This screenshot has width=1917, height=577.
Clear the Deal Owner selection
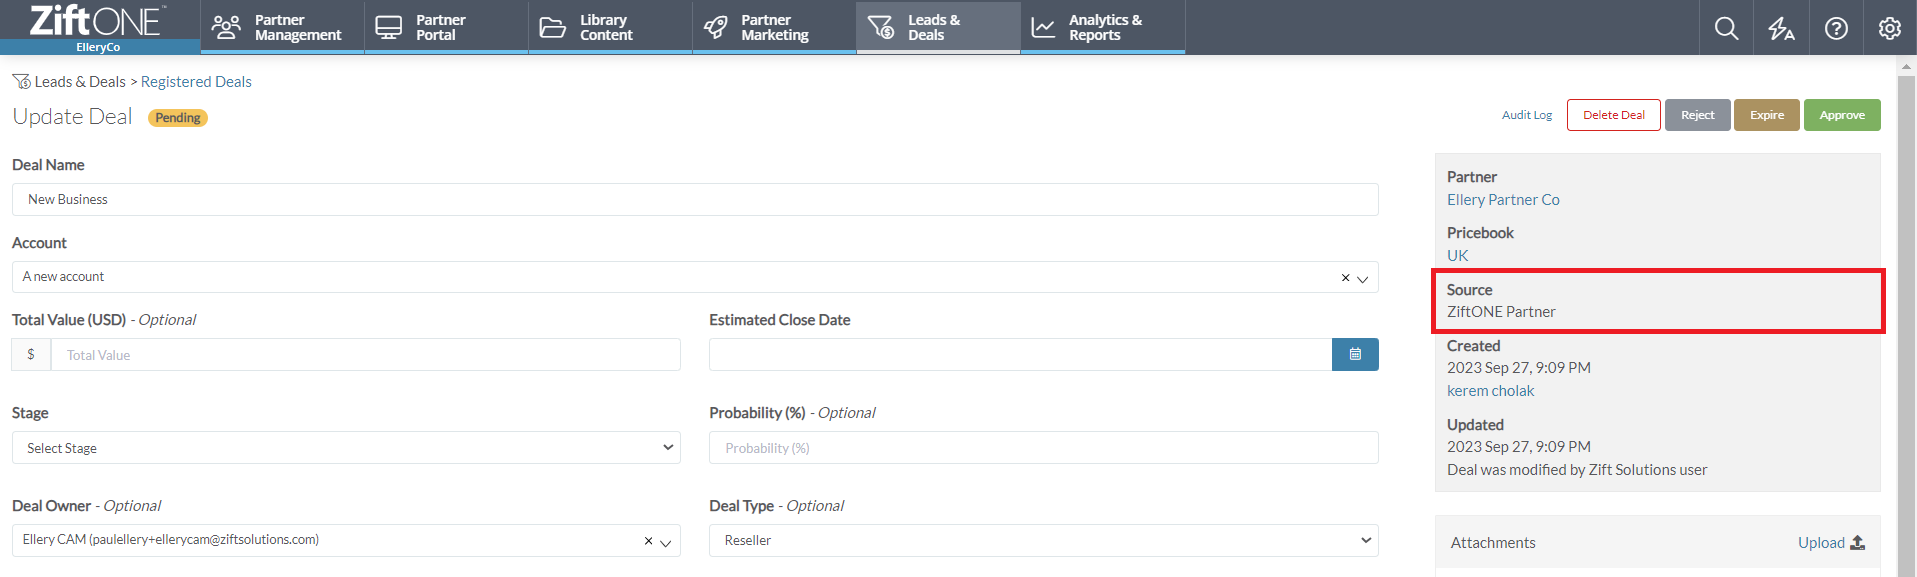pyautogui.click(x=648, y=541)
